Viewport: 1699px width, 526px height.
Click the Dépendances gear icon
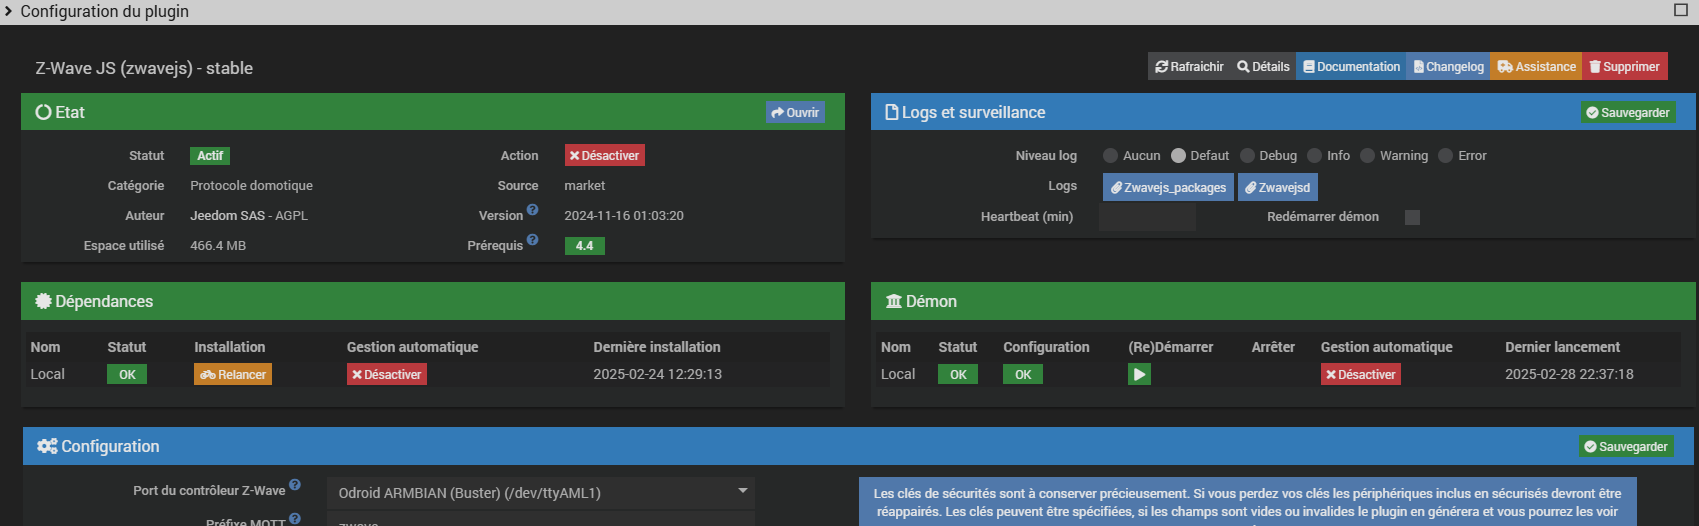43,301
